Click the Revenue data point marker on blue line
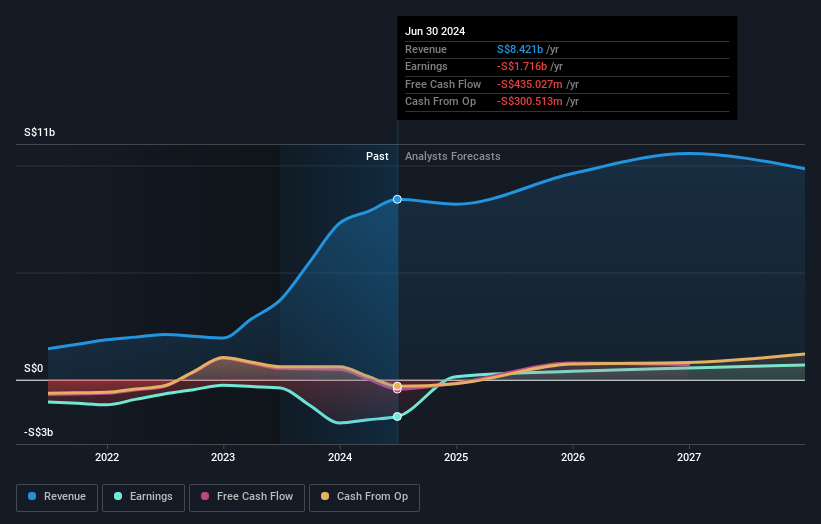821x524 pixels. coord(397,199)
